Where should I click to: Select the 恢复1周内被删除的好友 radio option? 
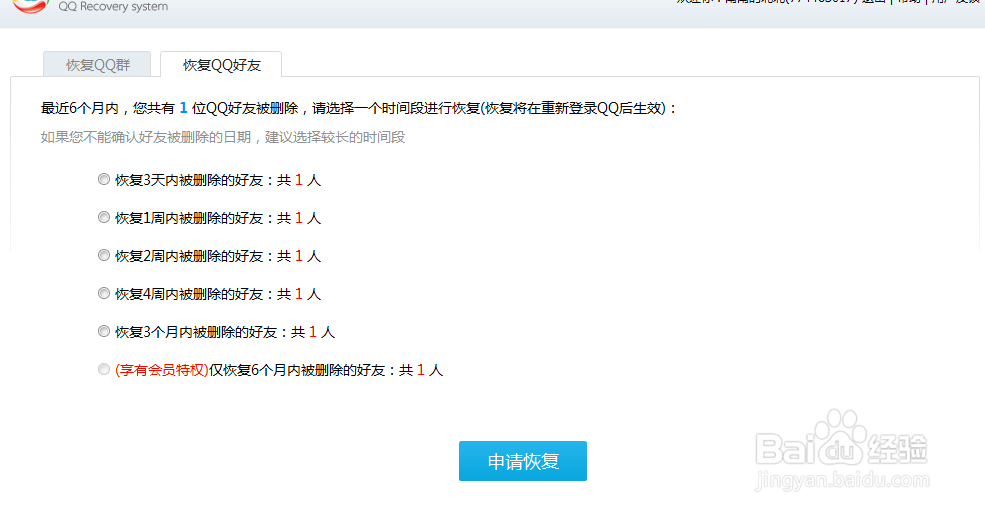click(x=104, y=217)
